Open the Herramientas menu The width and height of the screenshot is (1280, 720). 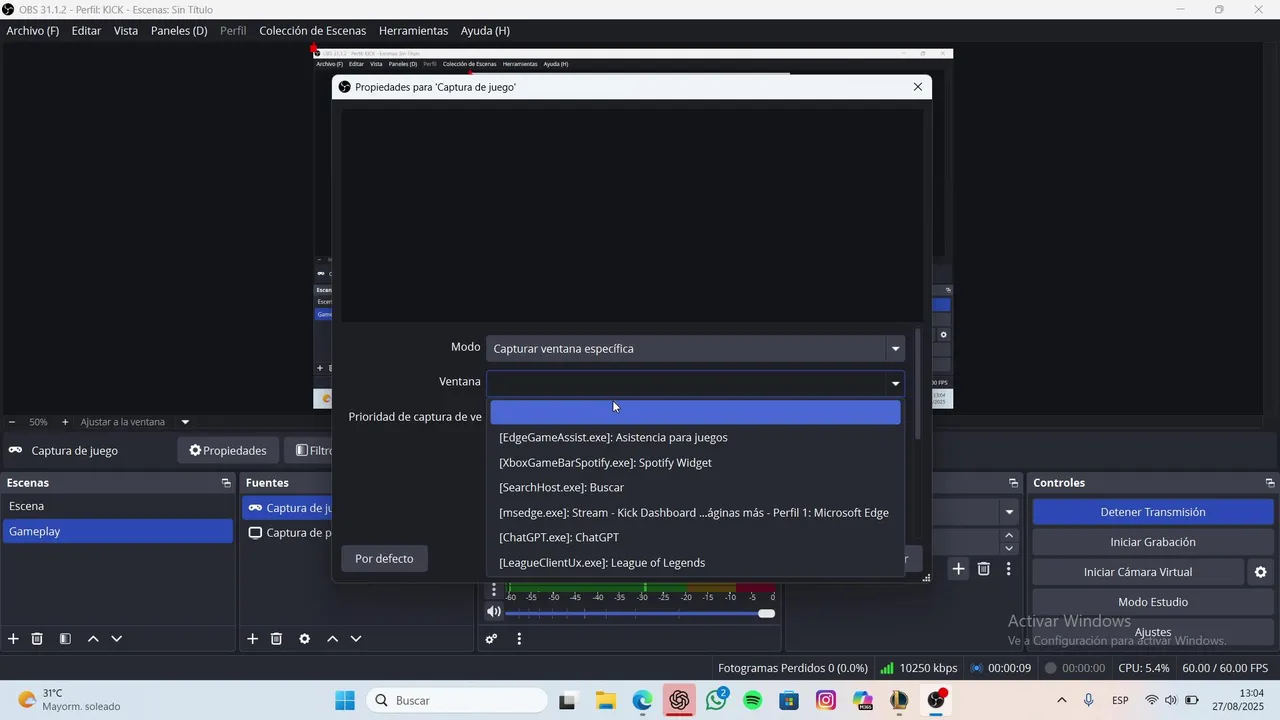[413, 31]
